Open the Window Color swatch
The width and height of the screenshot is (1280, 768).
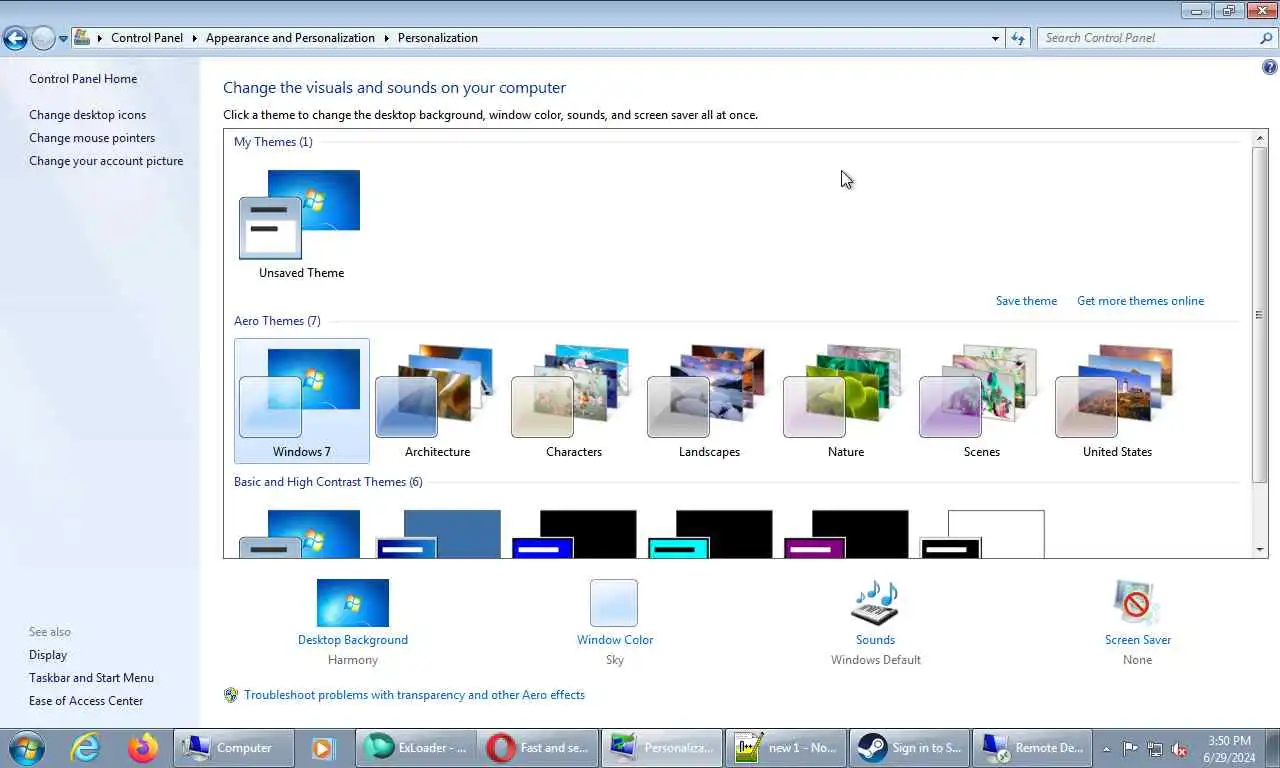click(x=614, y=603)
